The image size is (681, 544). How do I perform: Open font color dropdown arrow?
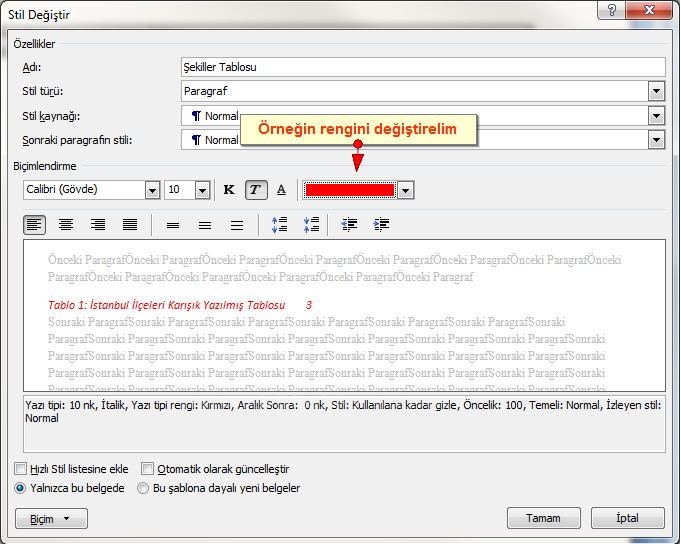pos(406,190)
